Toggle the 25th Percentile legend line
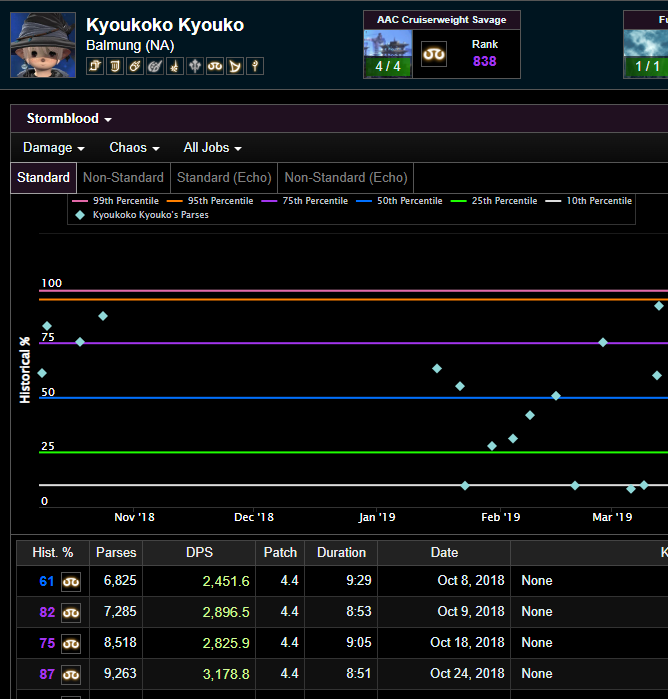This screenshot has height=699, width=668. pos(494,201)
